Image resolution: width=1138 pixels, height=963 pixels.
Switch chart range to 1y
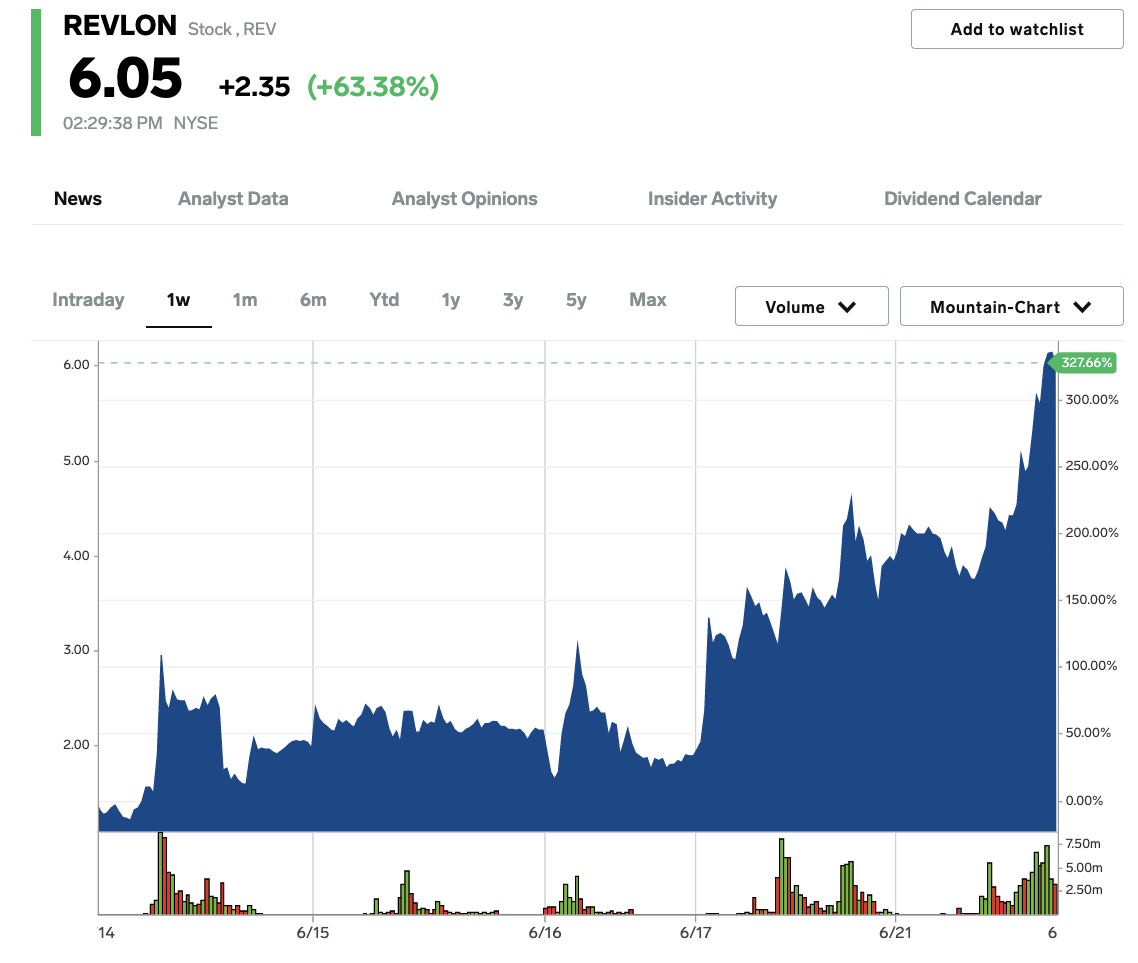pyautogui.click(x=451, y=300)
